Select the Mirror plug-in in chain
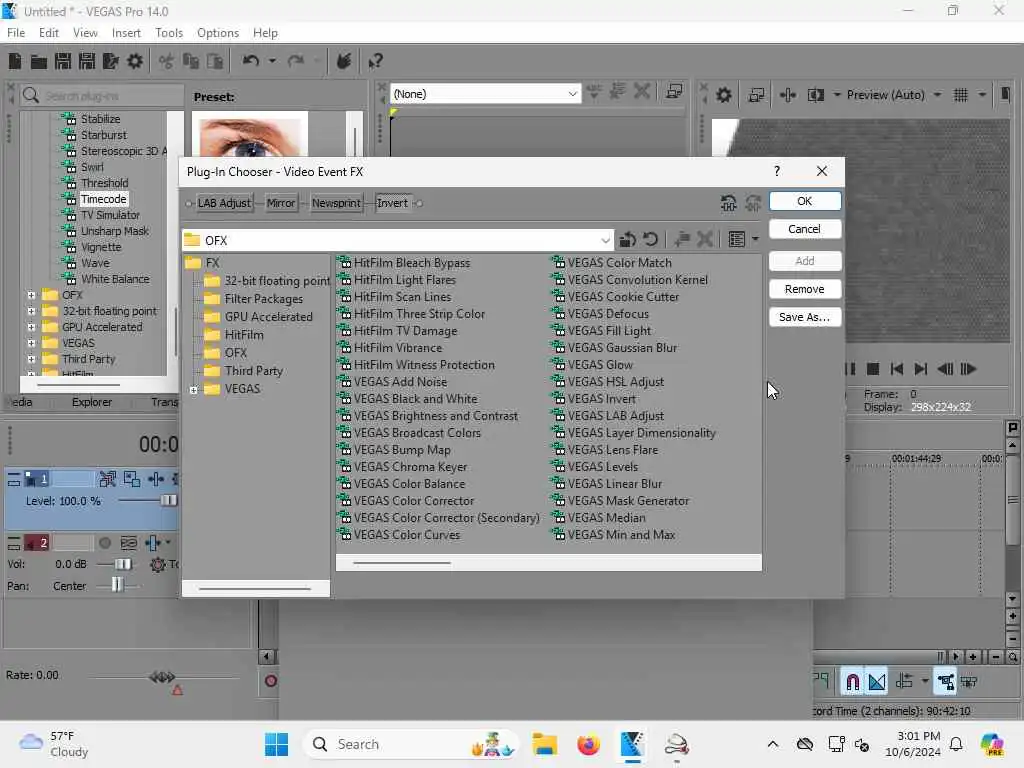 281,203
